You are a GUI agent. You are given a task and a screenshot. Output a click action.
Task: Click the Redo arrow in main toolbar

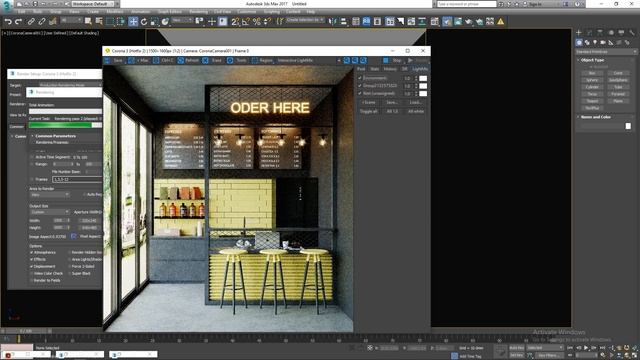pyautogui.click(x=18, y=21)
